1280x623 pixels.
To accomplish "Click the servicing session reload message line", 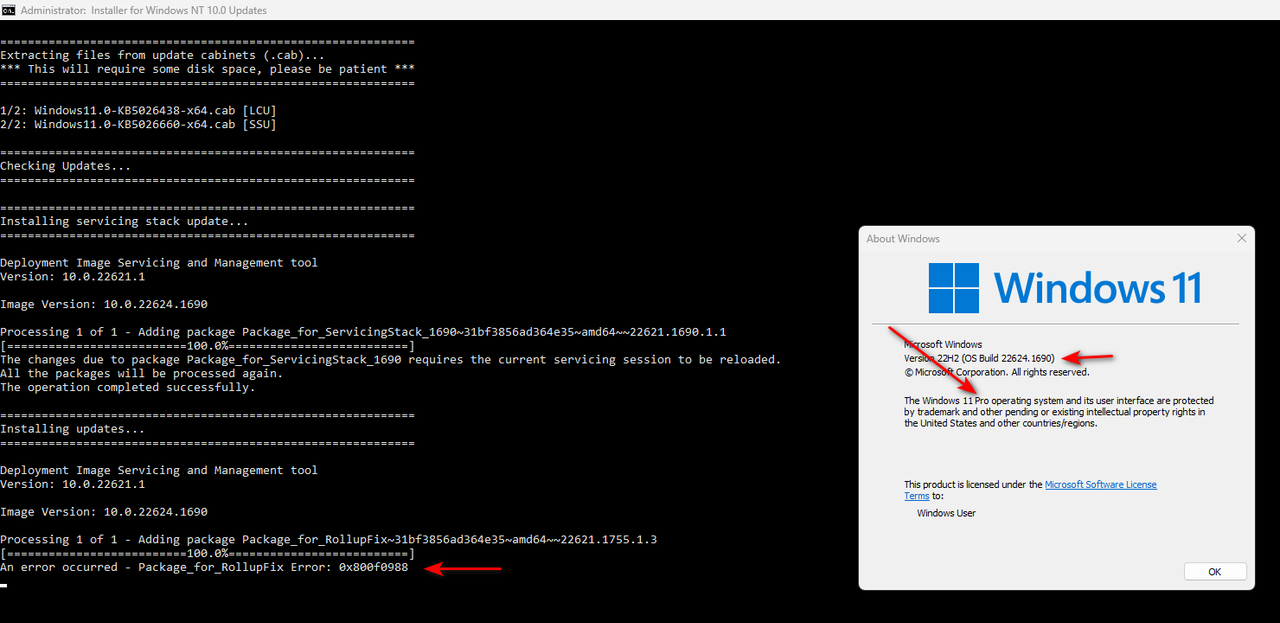I will click(x=390, y=360).
